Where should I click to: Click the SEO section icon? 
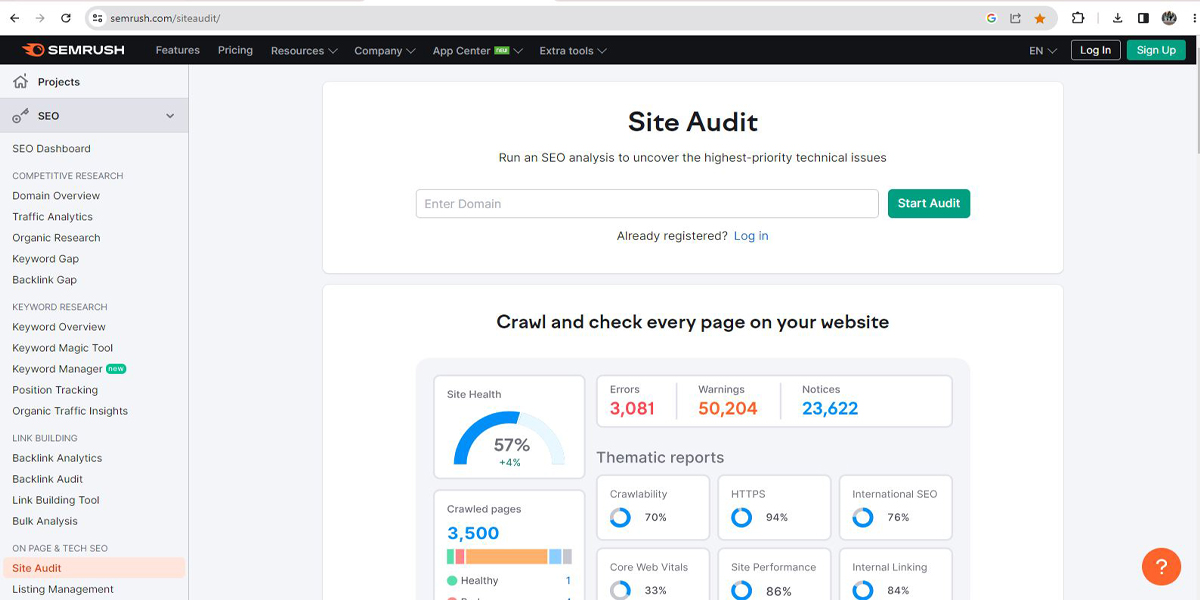[x=20, y=116]
